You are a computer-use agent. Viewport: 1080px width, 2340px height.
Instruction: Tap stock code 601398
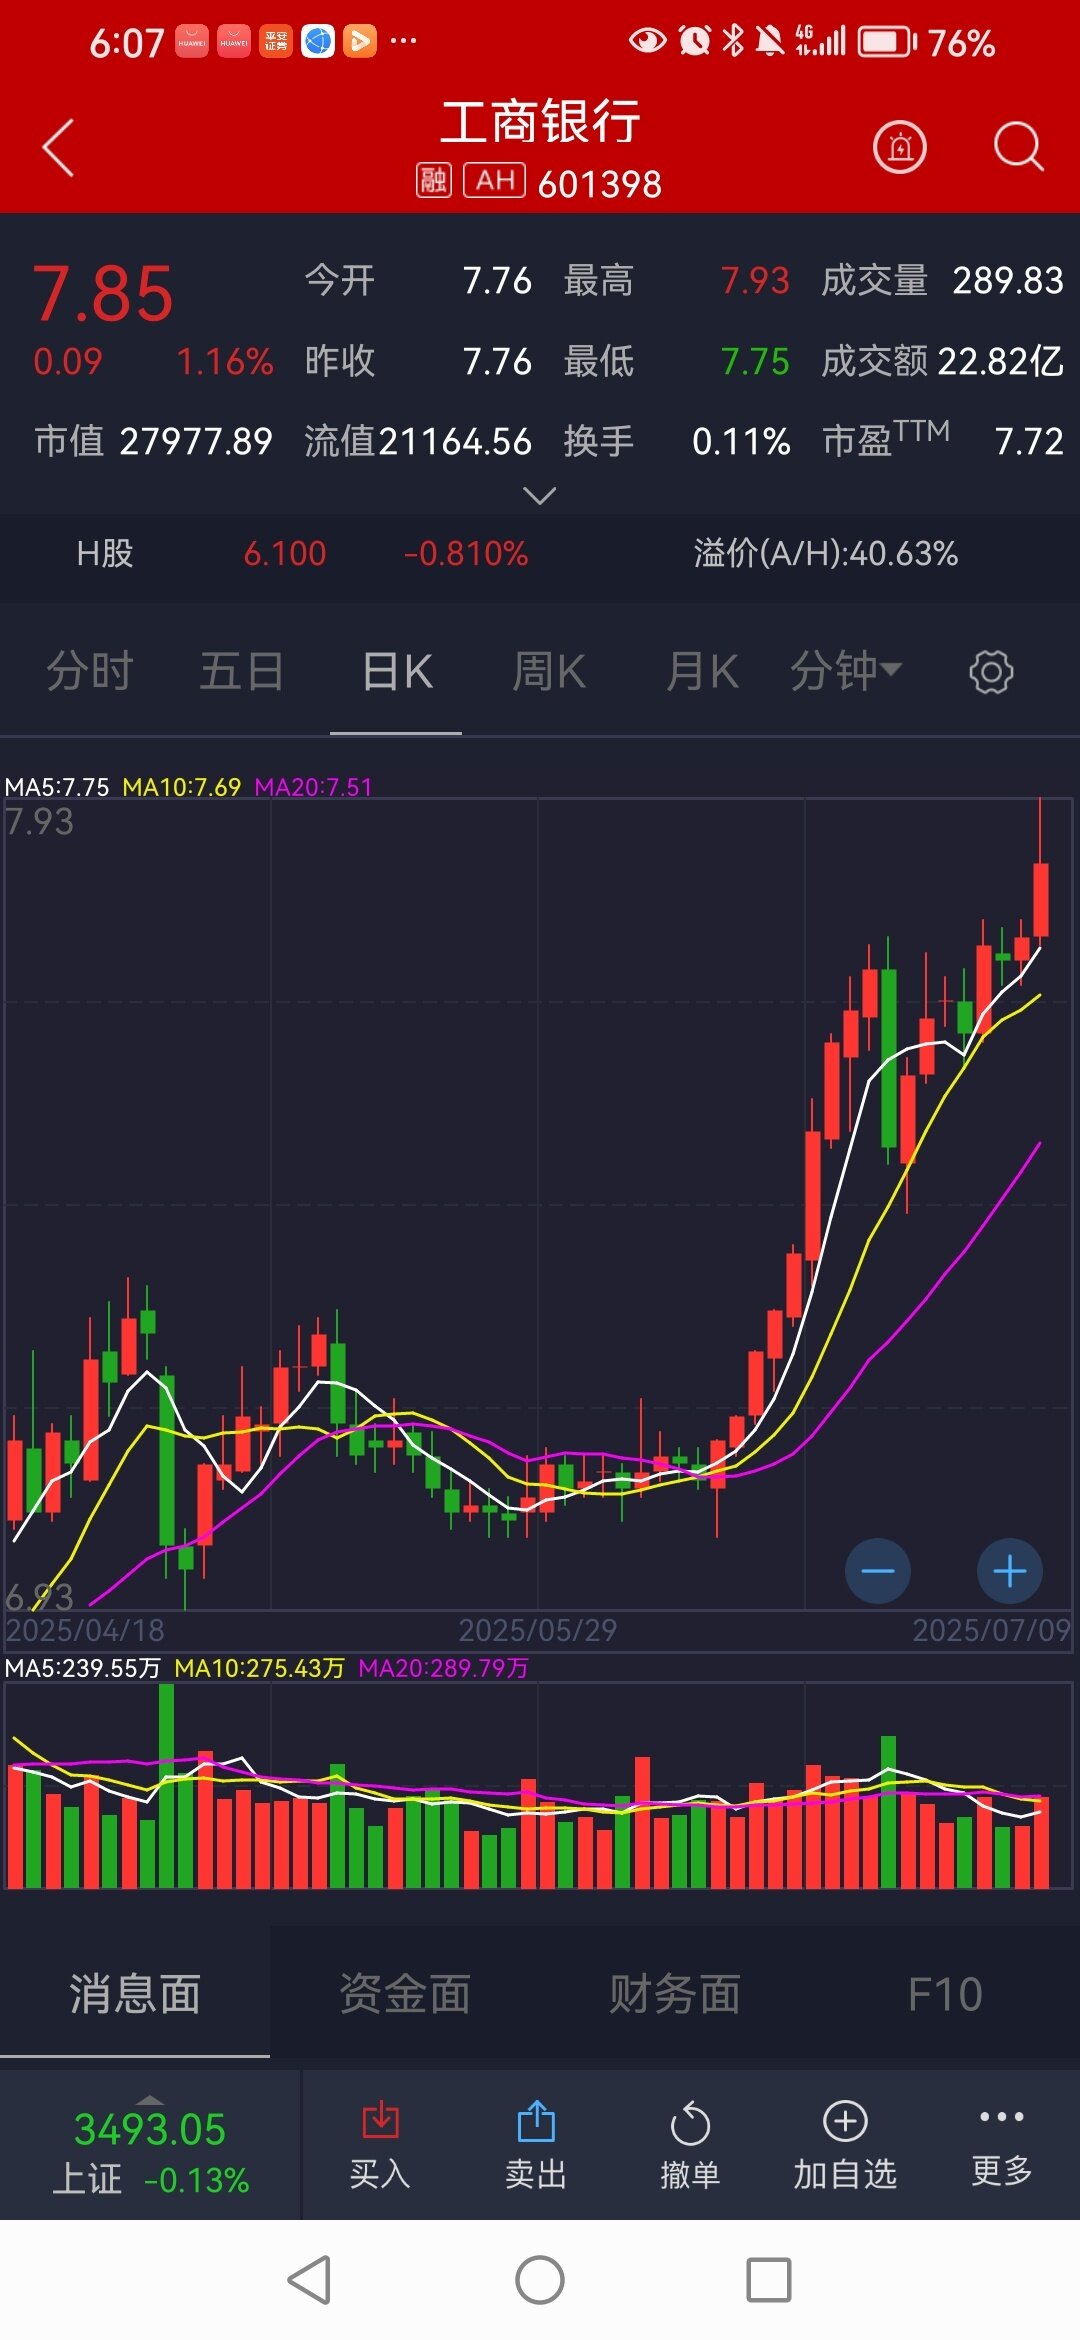click(600, 184)
